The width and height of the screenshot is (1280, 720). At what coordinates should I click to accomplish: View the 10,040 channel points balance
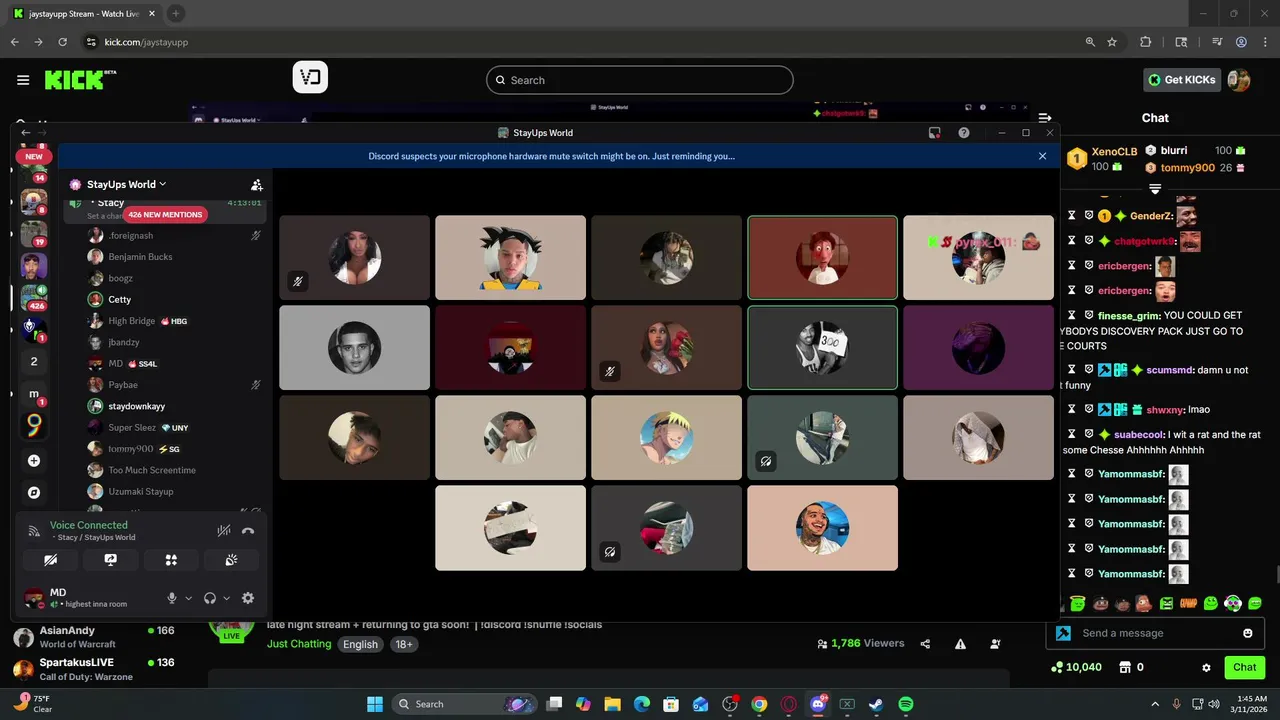pos(1076,667)
